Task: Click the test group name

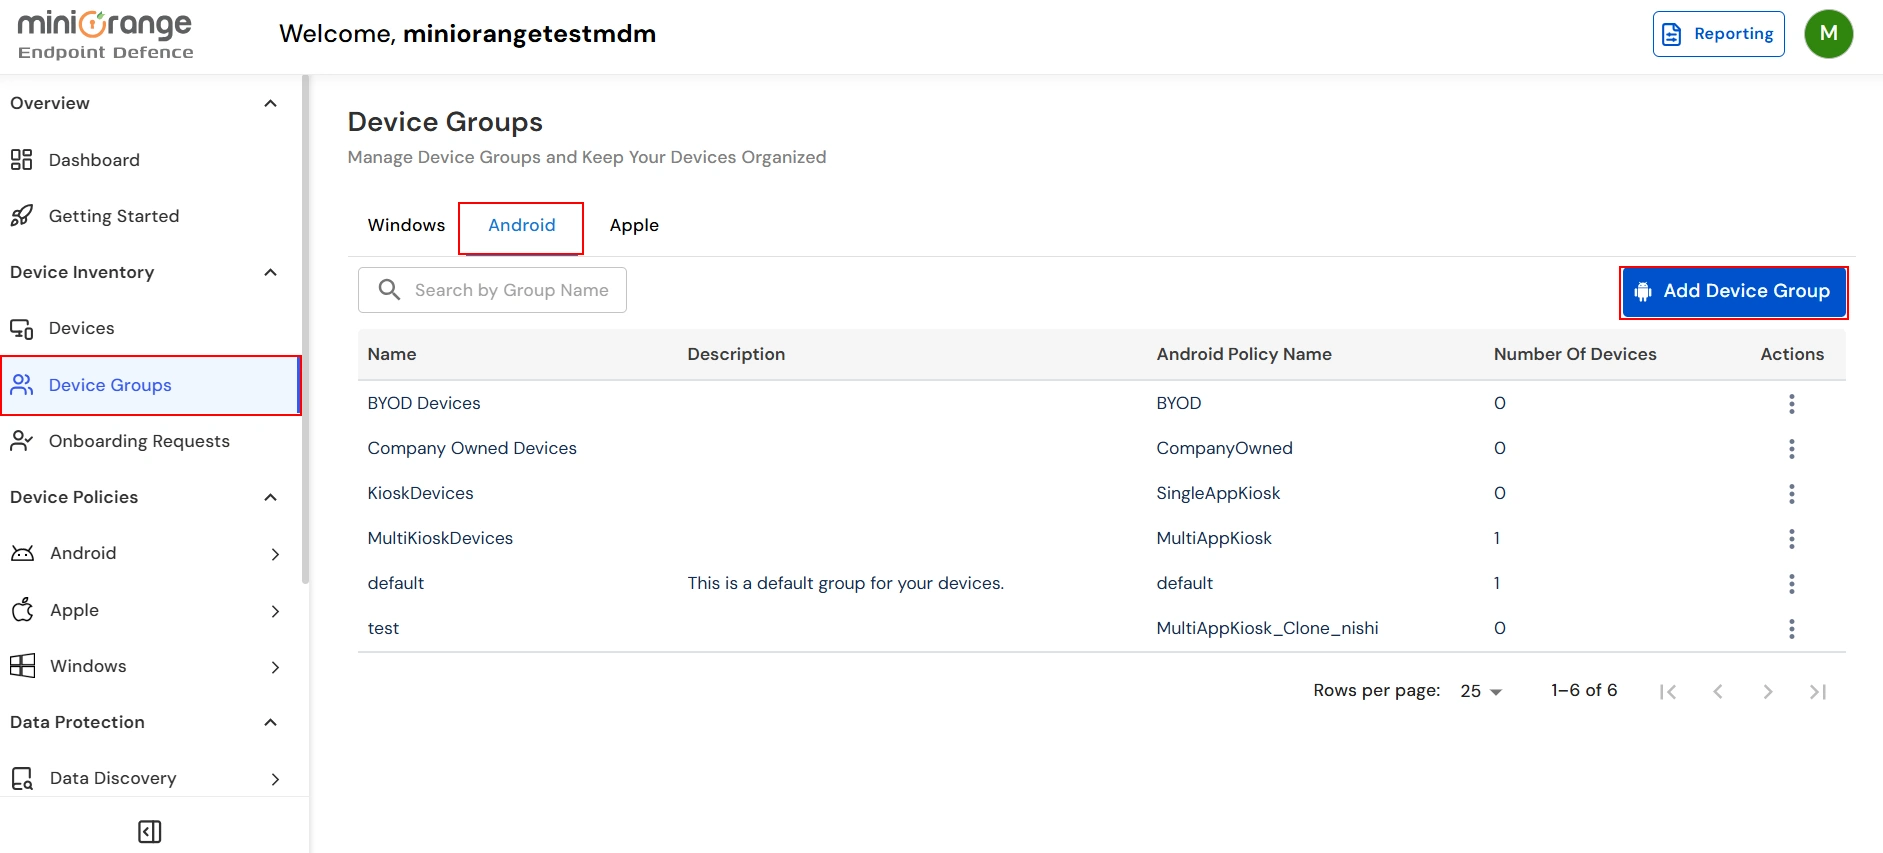Action: (383, 628)
